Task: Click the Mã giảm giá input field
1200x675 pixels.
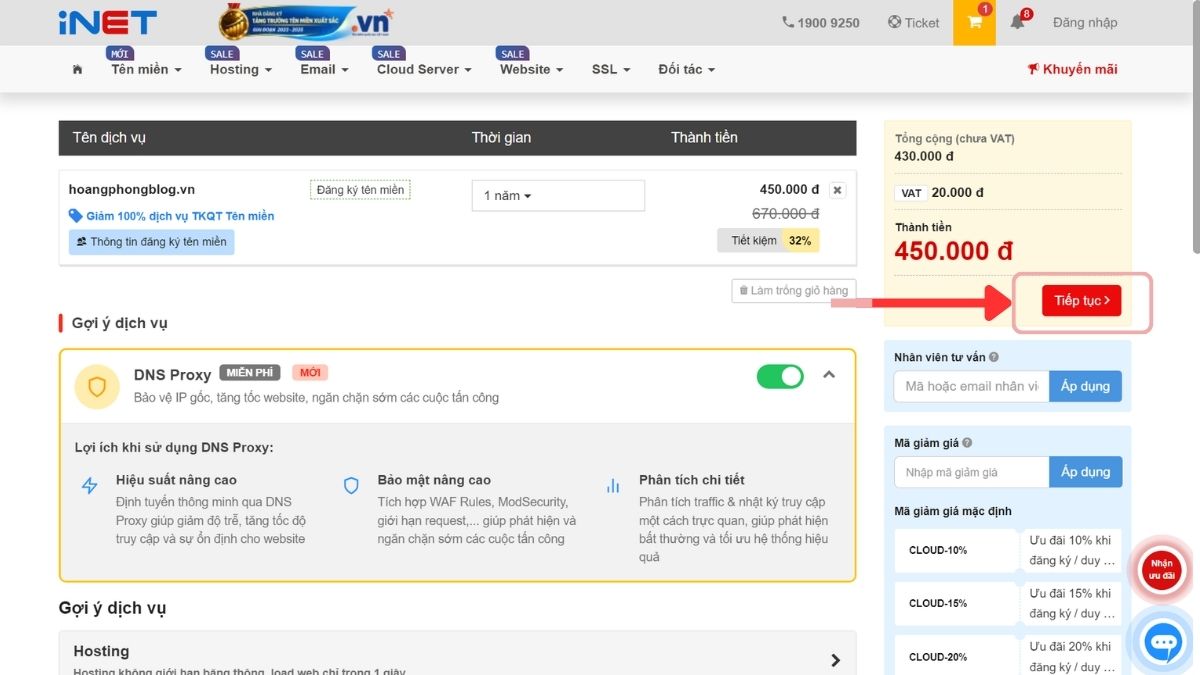Action: (971, 472)
